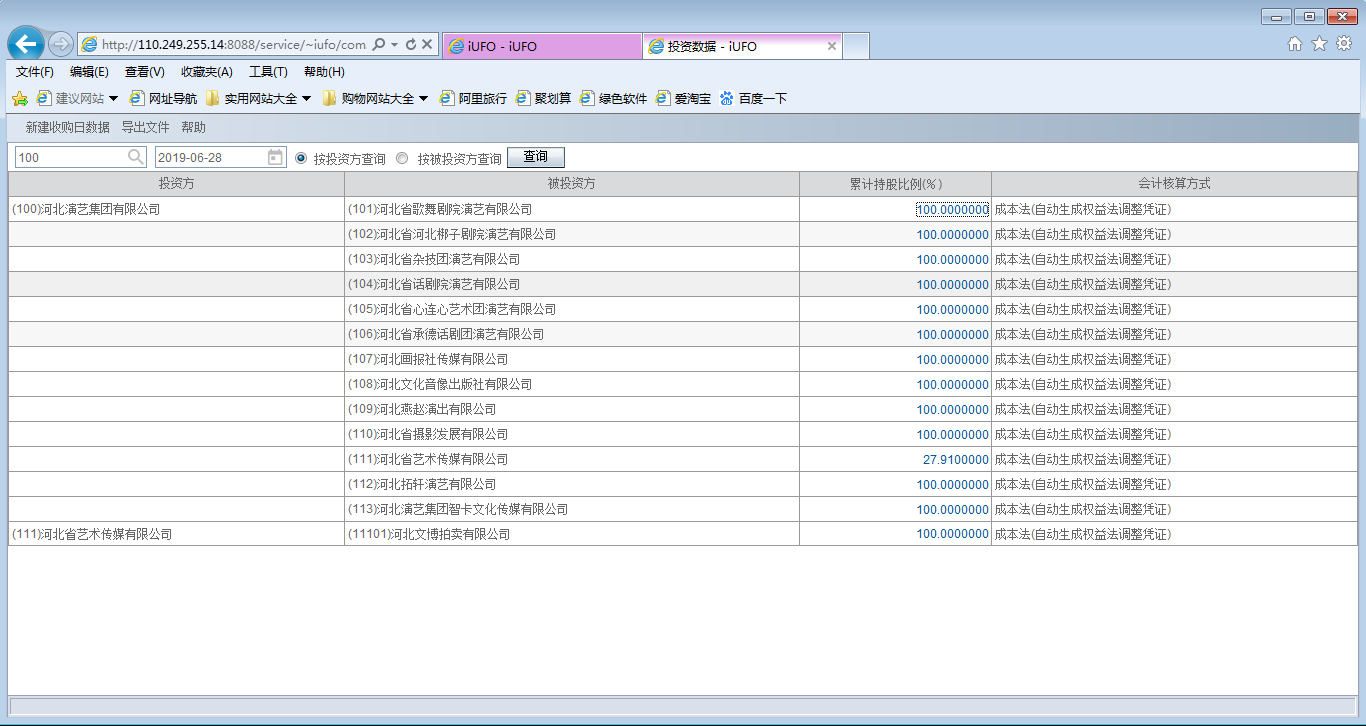Click 导出文件 to export the data
Image resolution: width=1366 pixels, height=726 pixels.
(145, 127)
